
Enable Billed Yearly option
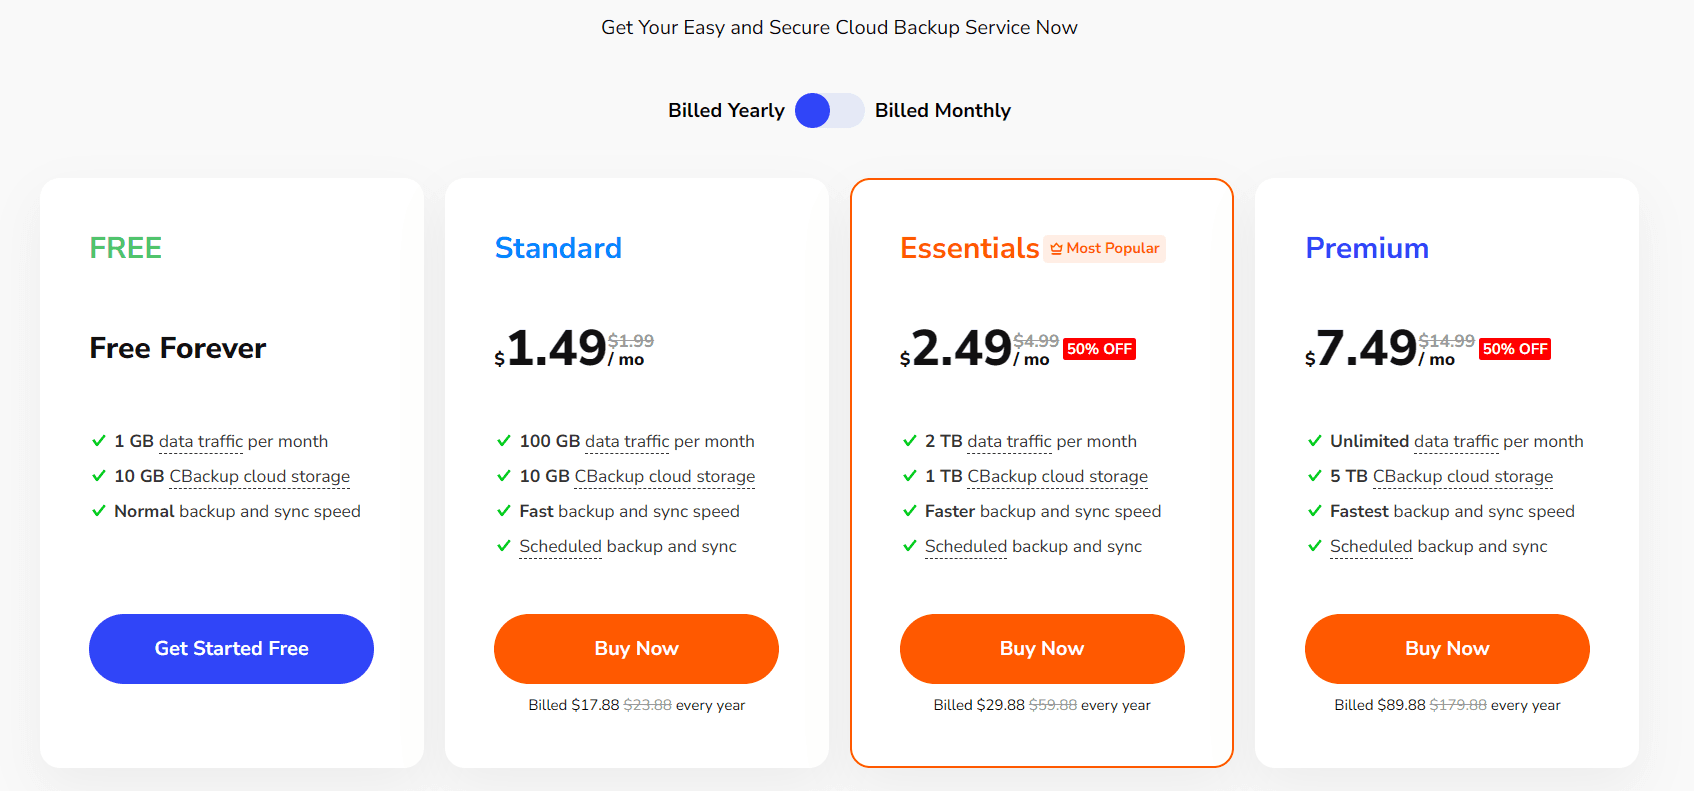pos(727,110)
